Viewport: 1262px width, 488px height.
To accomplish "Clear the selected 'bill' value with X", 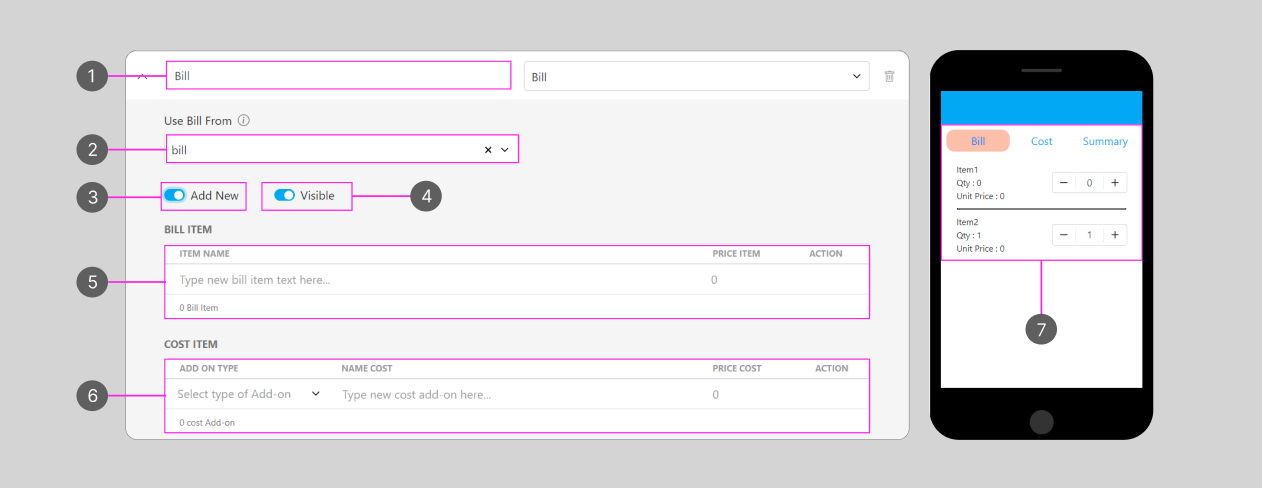I will pos(488,150).
